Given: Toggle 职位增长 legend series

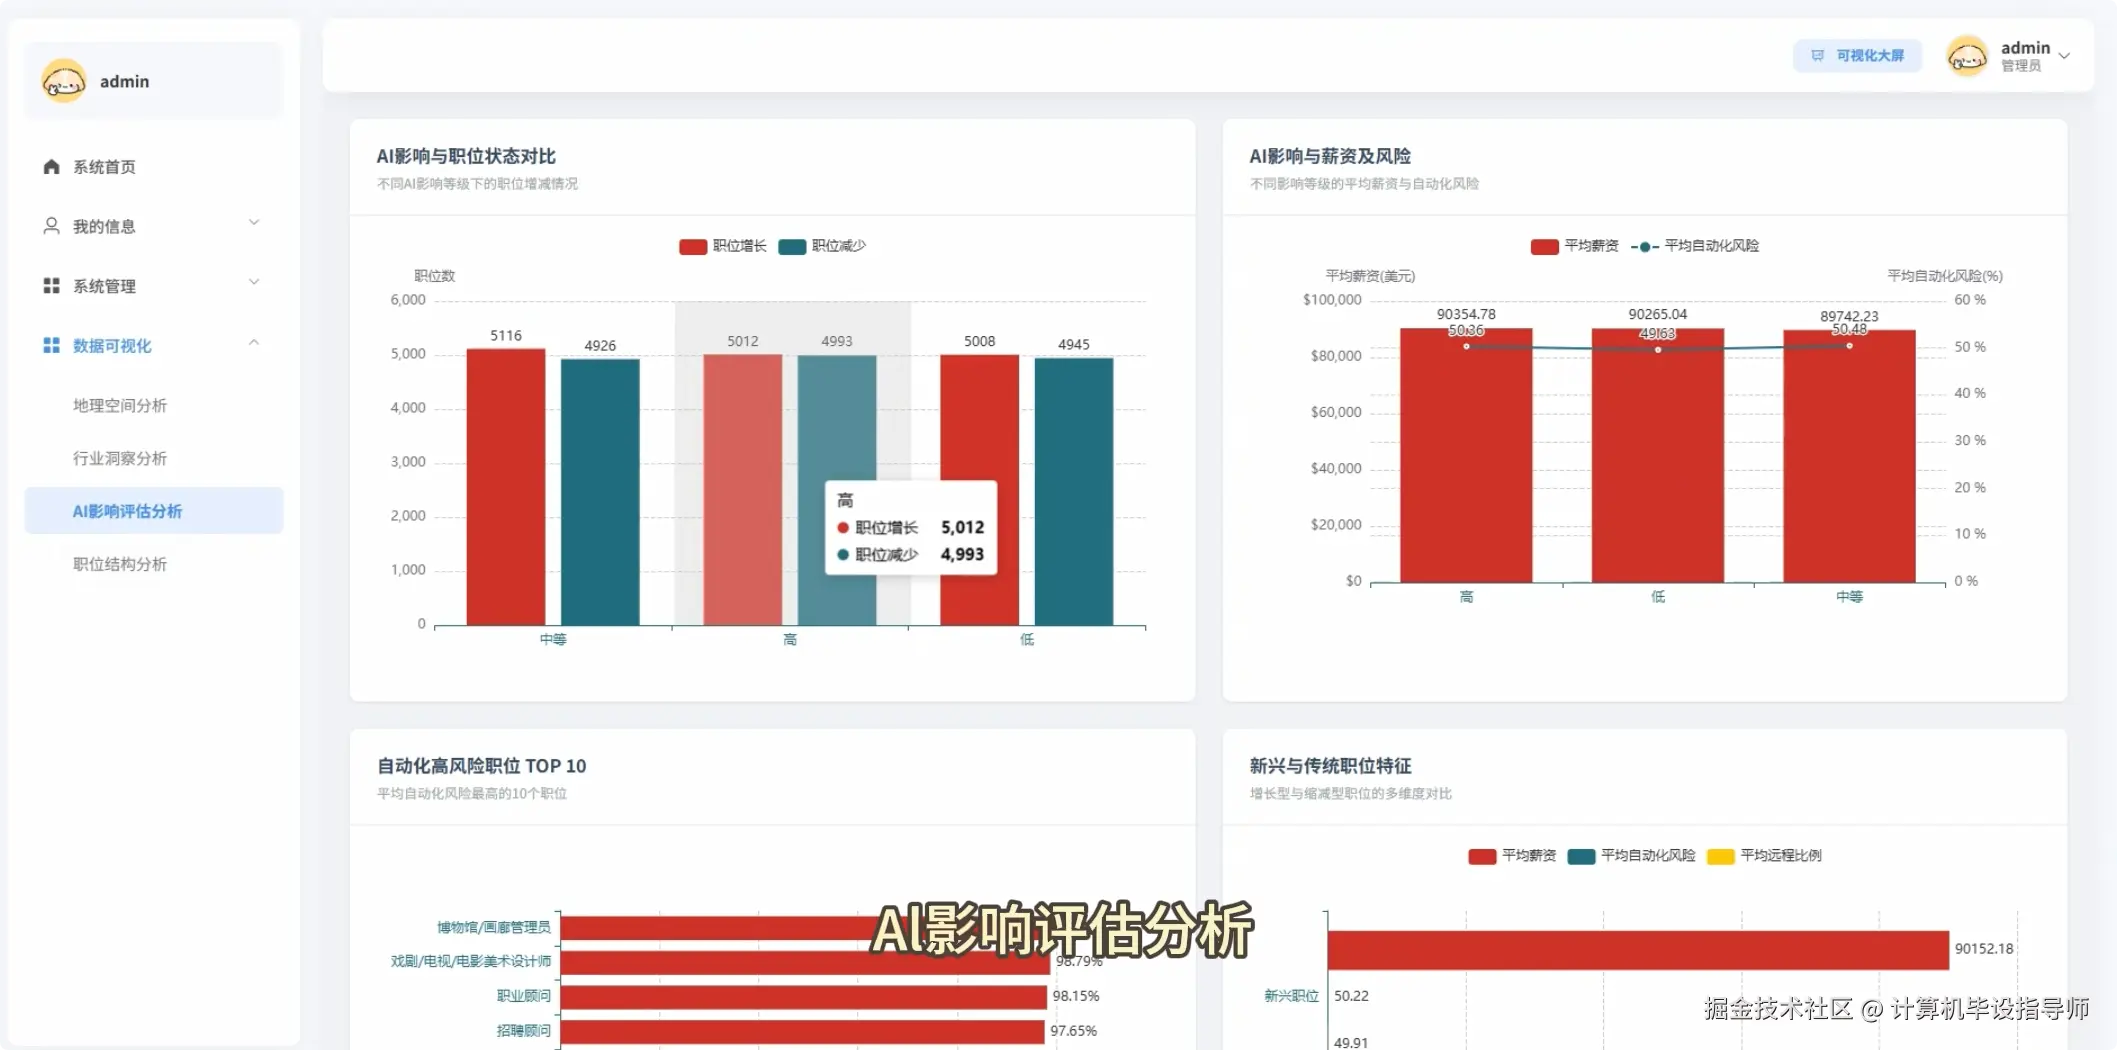Looking at the screenshot, I should tap(723, 246).
